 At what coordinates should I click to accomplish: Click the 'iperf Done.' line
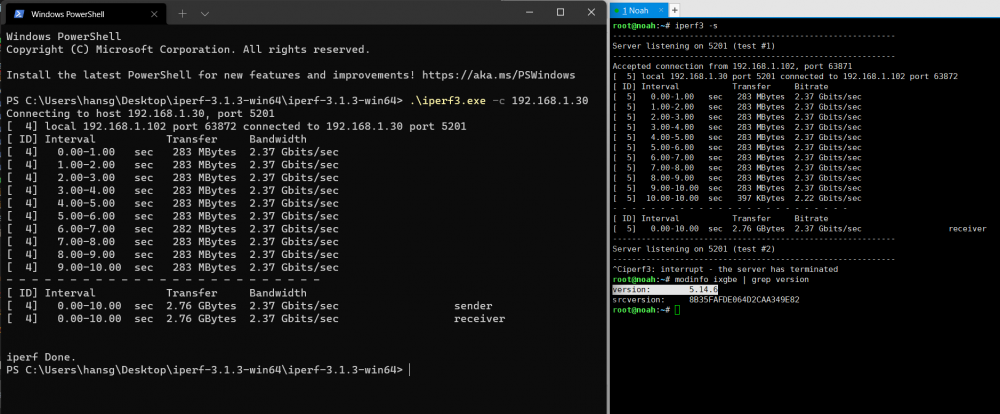tap(41, 357)
